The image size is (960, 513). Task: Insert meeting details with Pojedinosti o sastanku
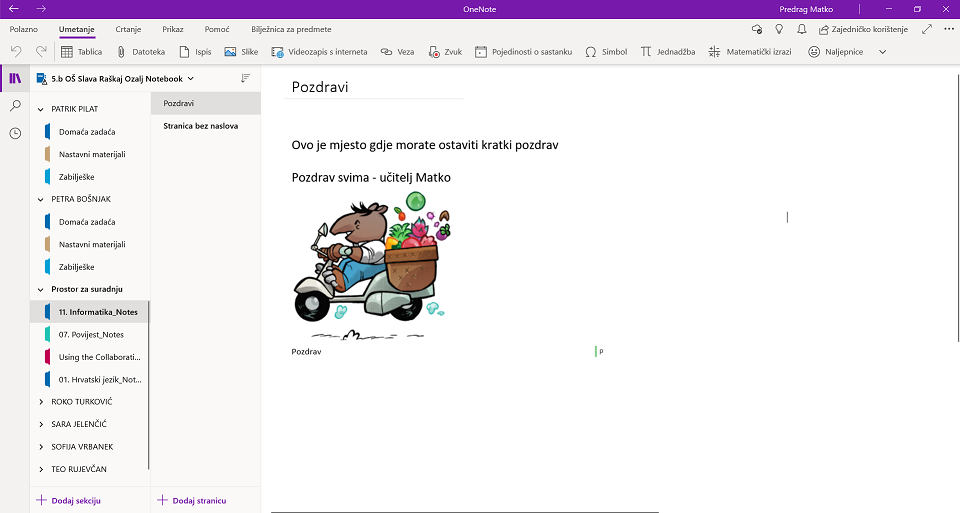pos(523,52)
